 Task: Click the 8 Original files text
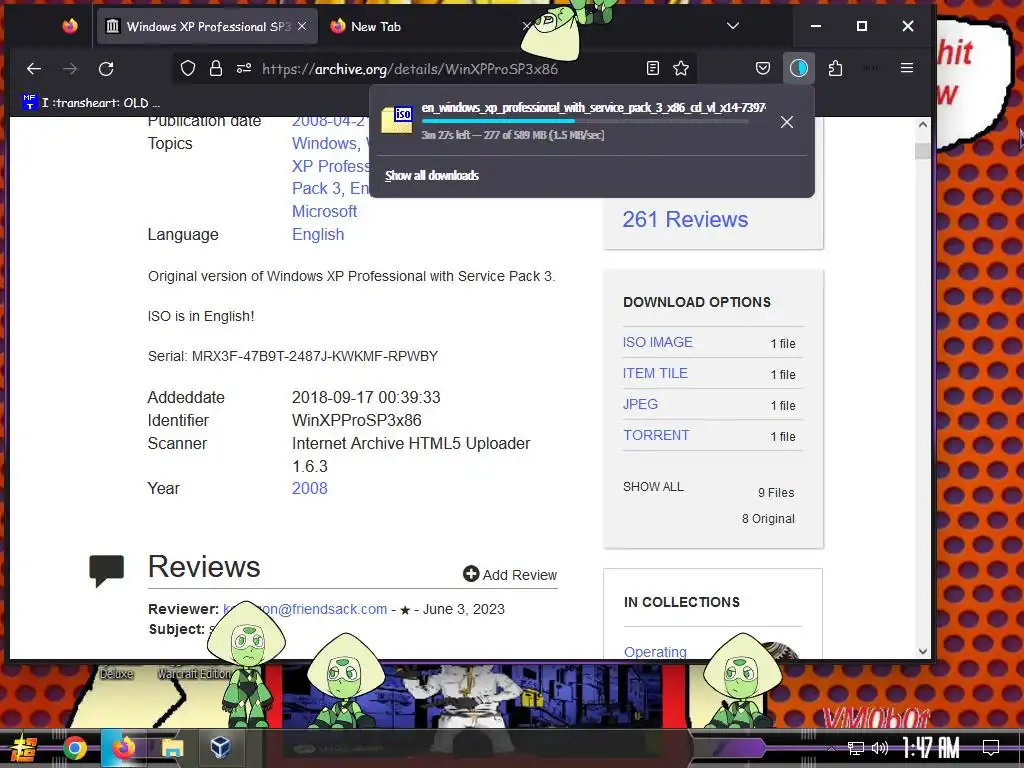pos(768,519)
